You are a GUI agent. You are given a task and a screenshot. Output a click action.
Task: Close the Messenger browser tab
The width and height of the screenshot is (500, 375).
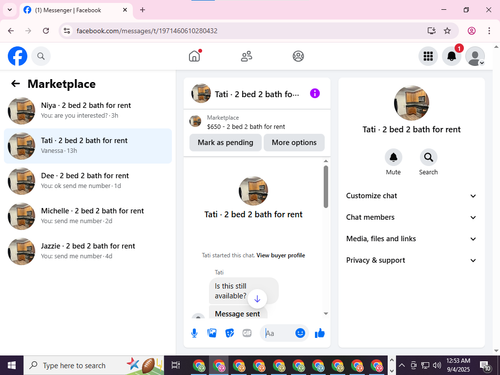(x=125, y=10)
